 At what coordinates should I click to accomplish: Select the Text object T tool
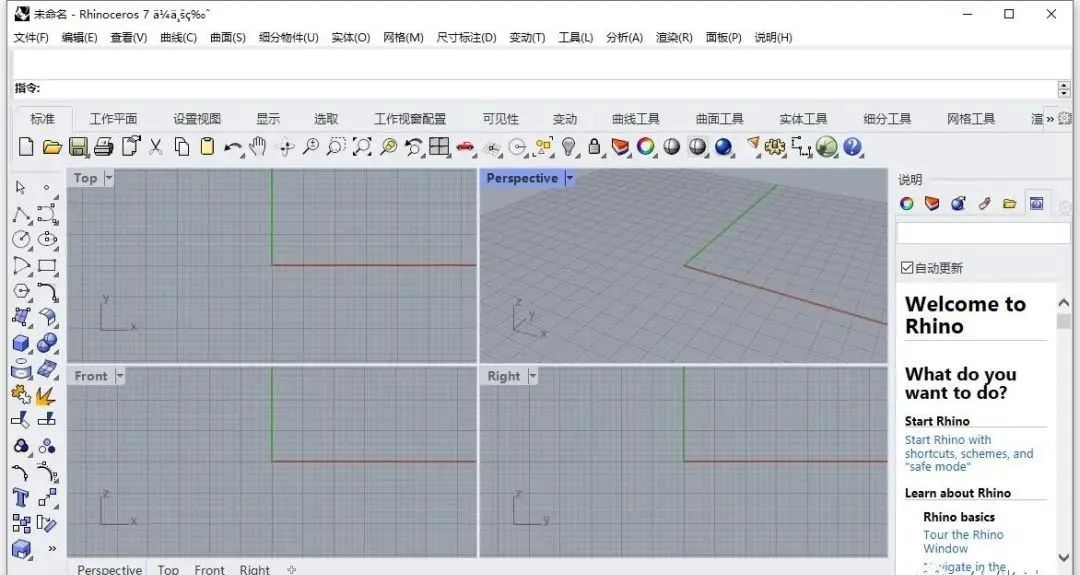(21, 498)
